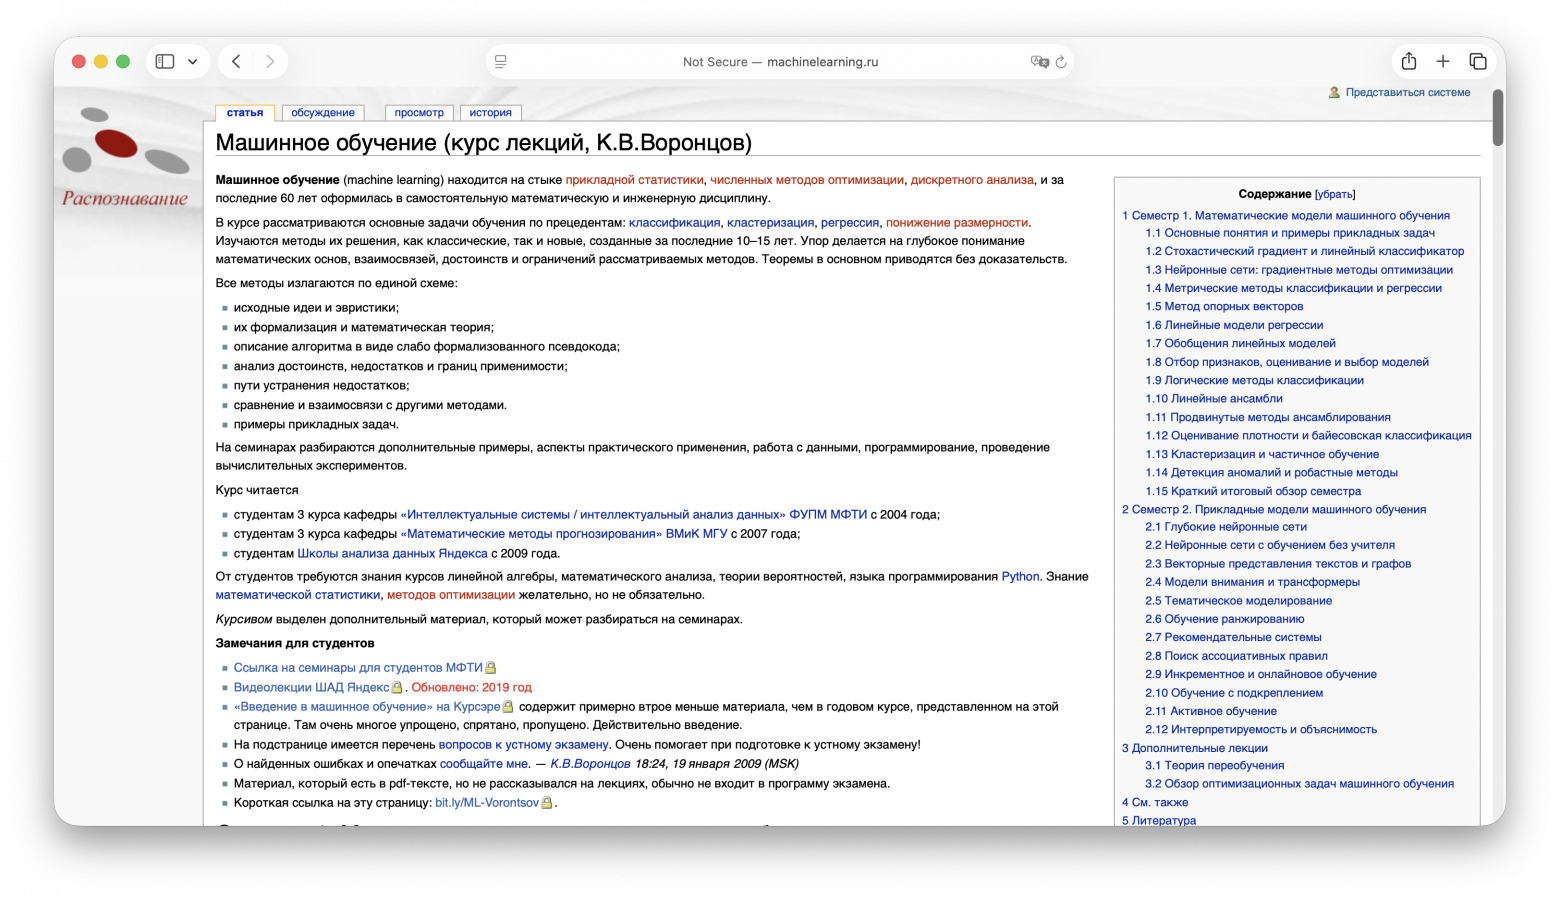The width and height of the screenshot is (1560, 897).
Task: Go back with the browser back arrow
Action: pos(236,62)
